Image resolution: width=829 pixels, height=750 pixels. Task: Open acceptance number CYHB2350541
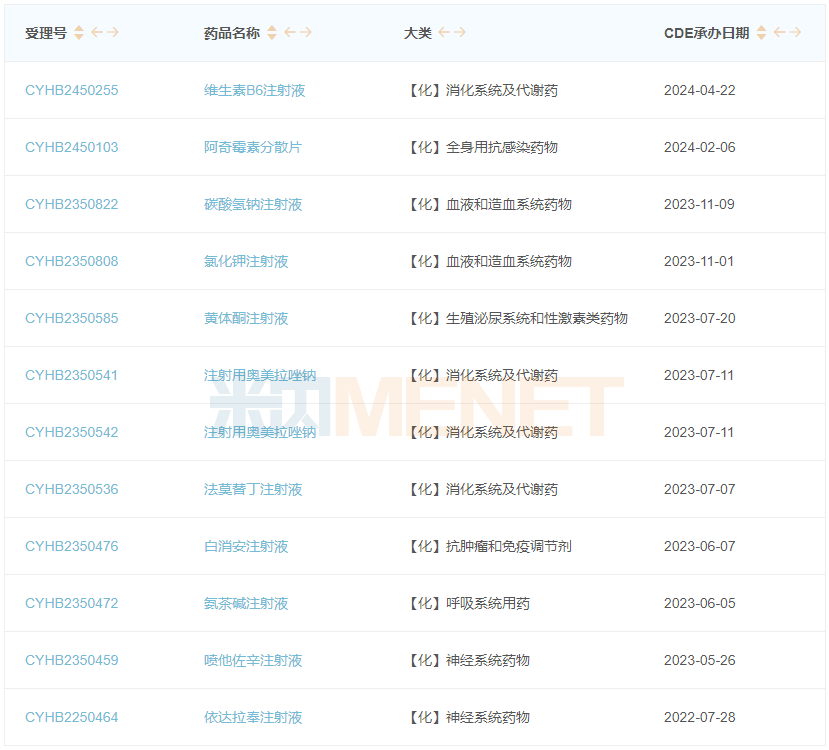click(71, 376)
